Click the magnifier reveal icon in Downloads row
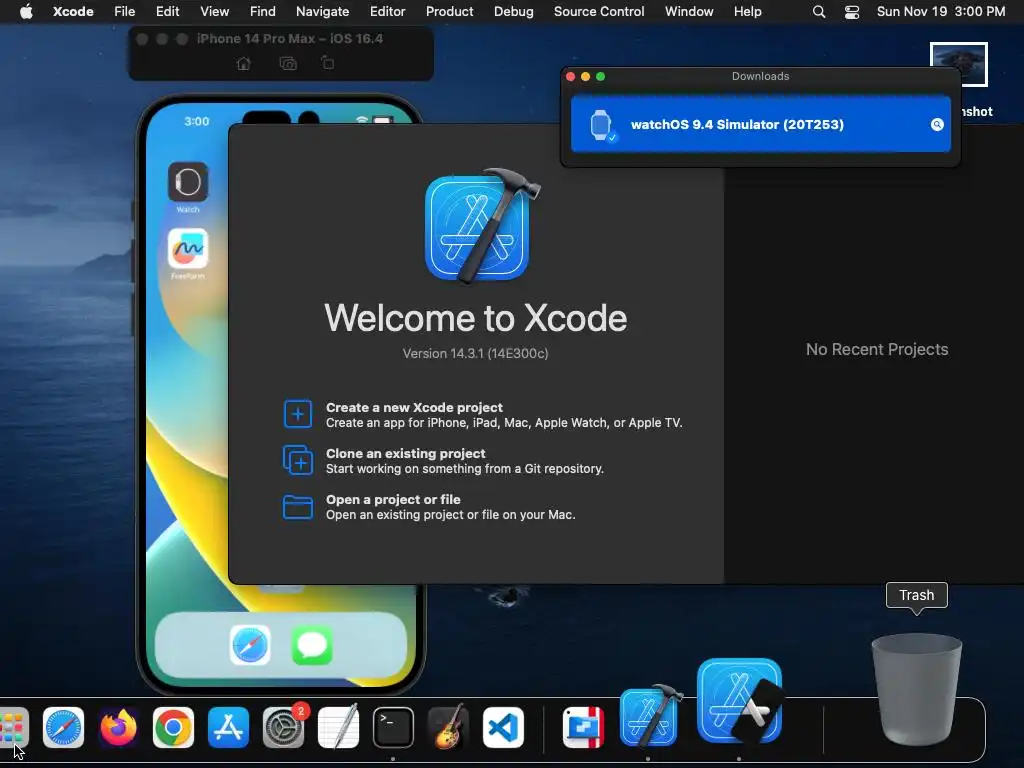1024x768 pixels. tap(937, 125)
